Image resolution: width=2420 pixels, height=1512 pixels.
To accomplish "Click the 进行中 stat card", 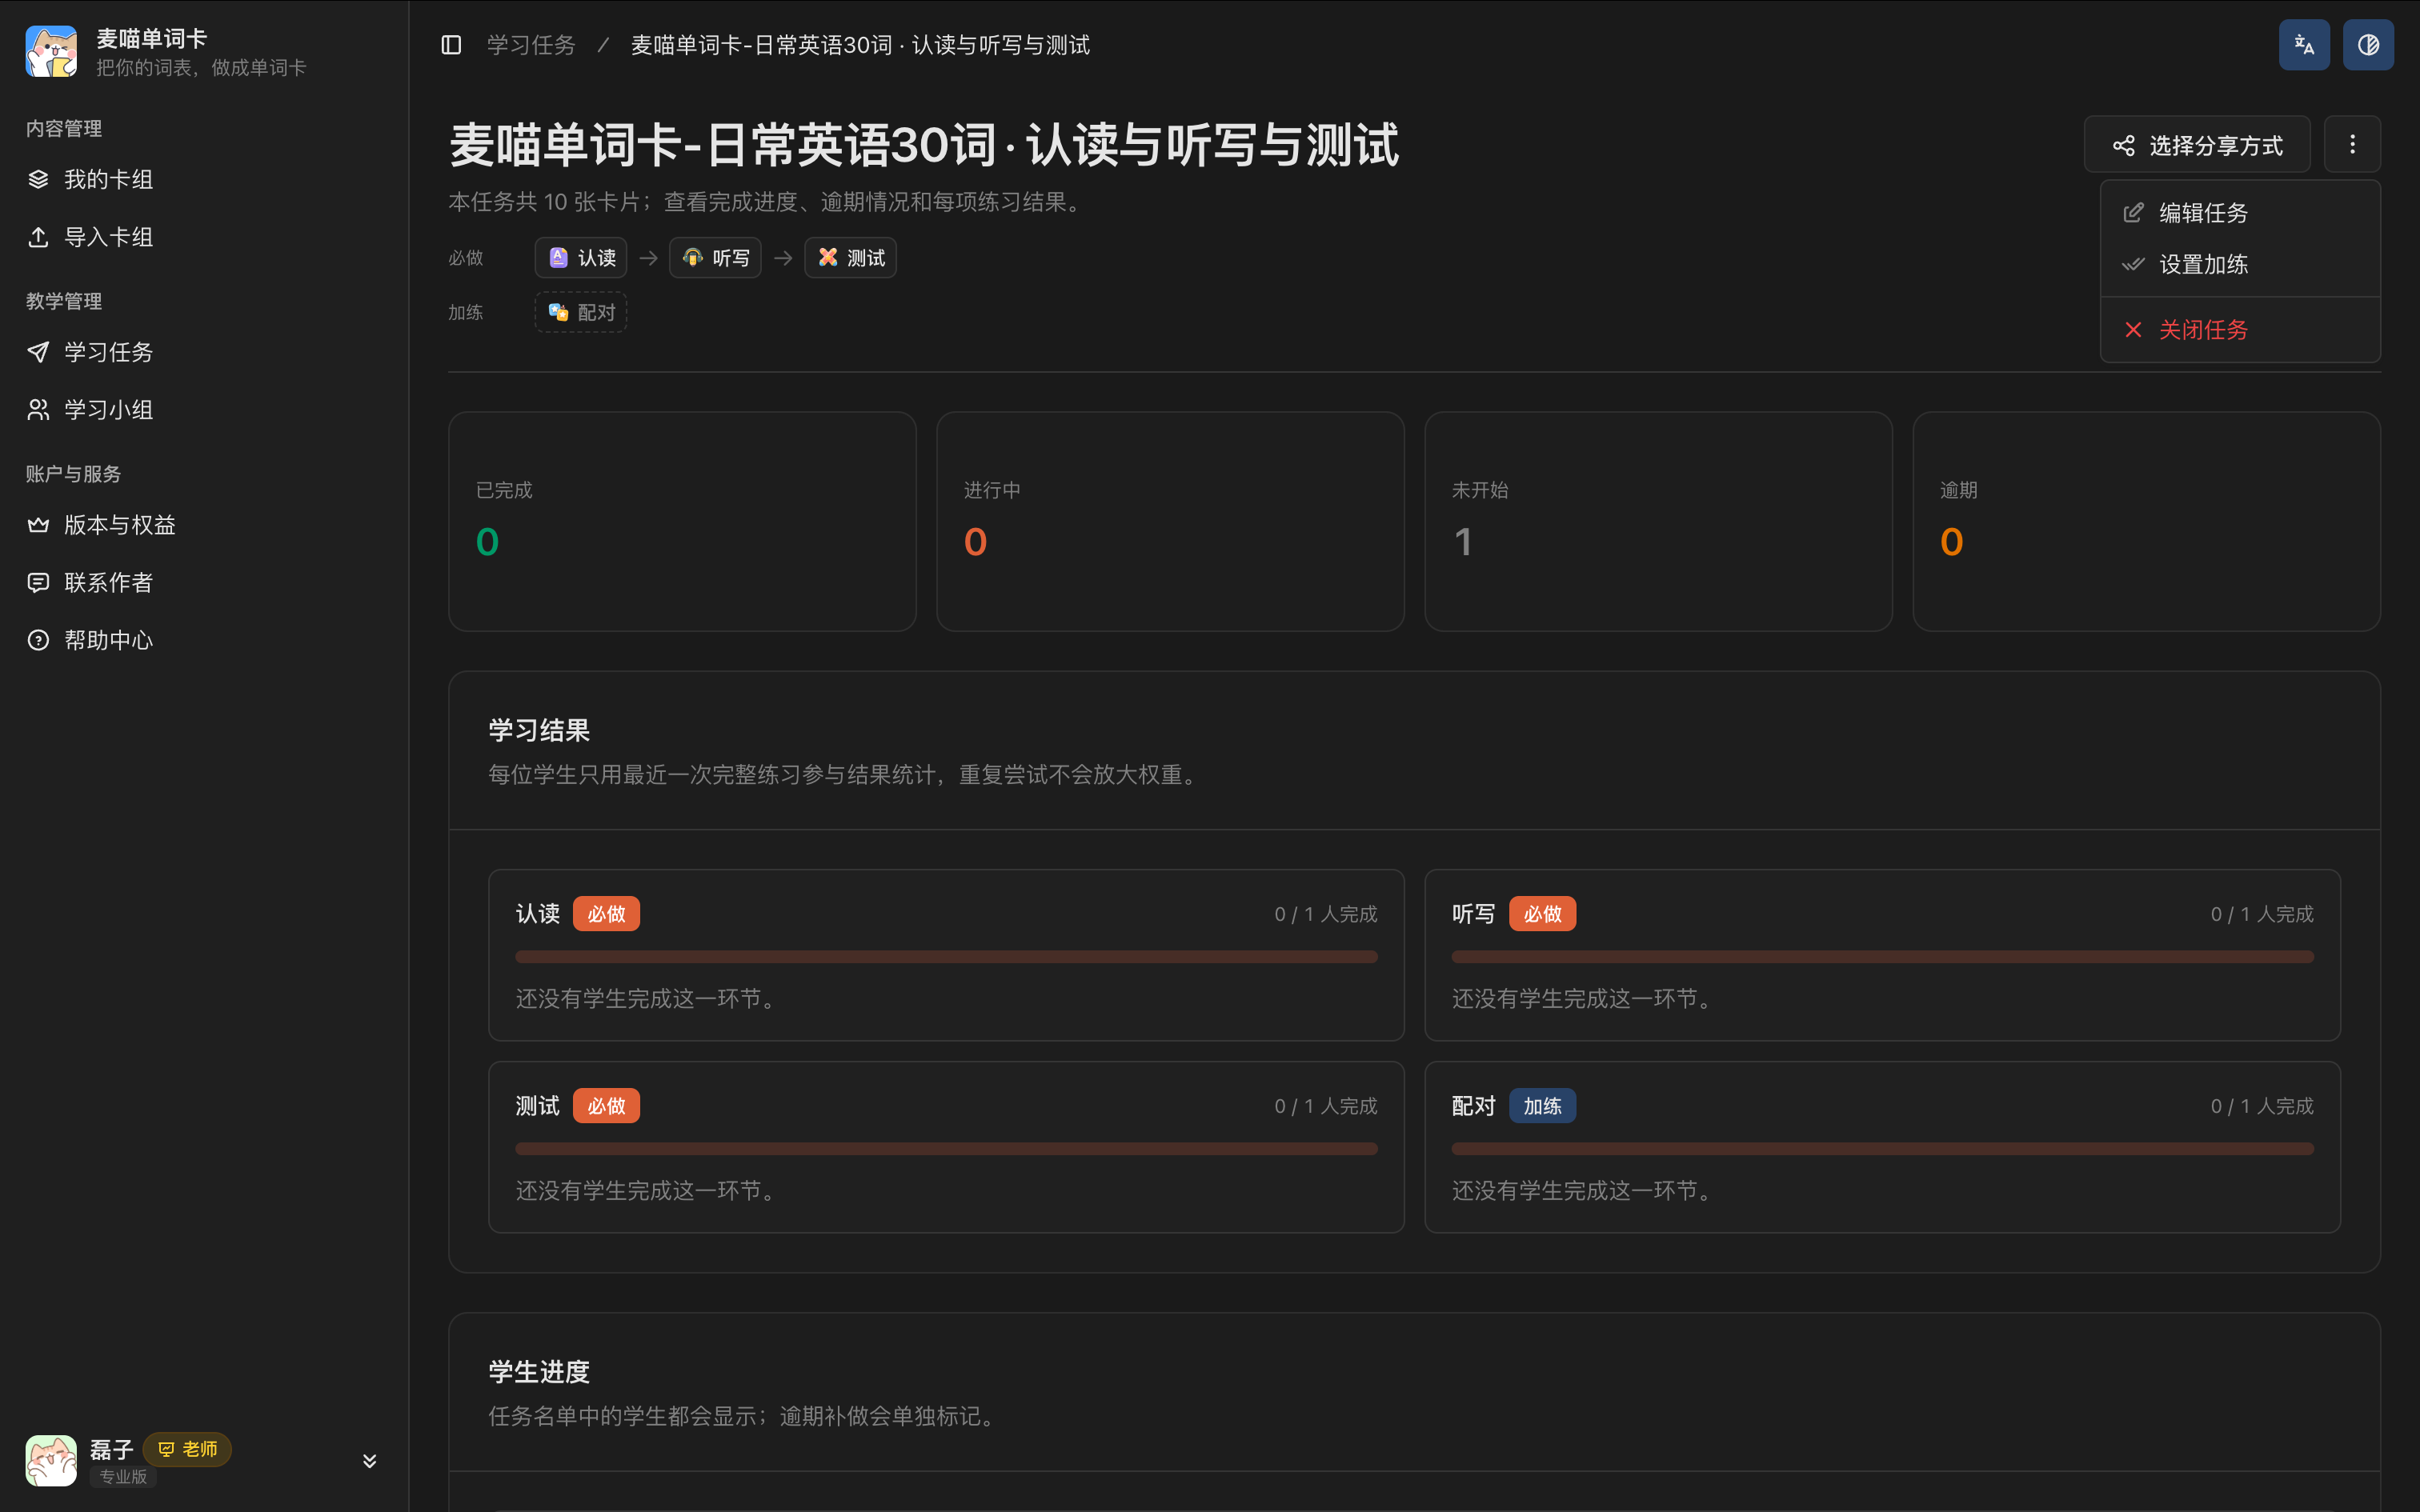I will coord(1170,521).
